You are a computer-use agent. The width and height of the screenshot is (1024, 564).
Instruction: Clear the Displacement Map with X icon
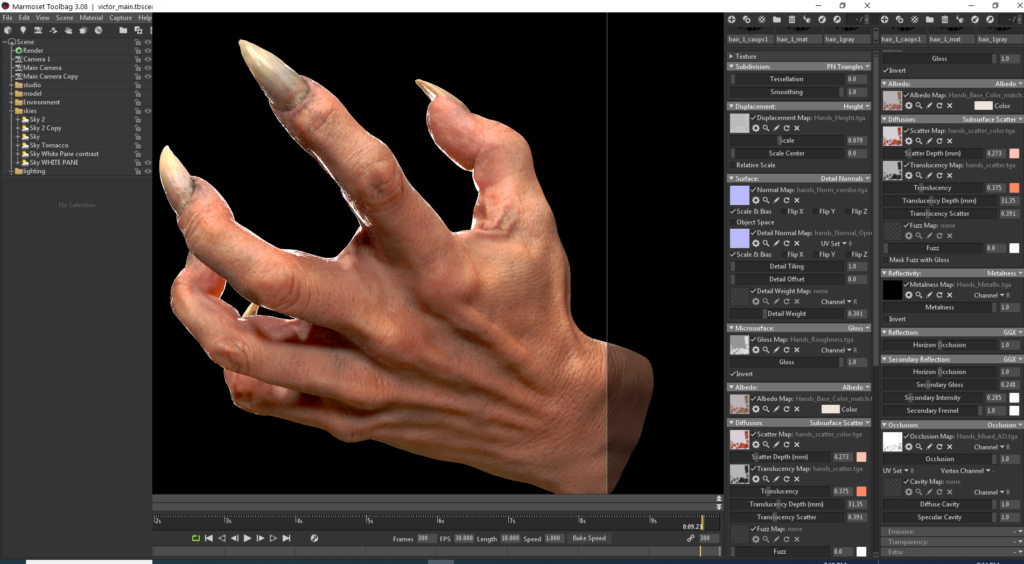[x=797, y=128]
